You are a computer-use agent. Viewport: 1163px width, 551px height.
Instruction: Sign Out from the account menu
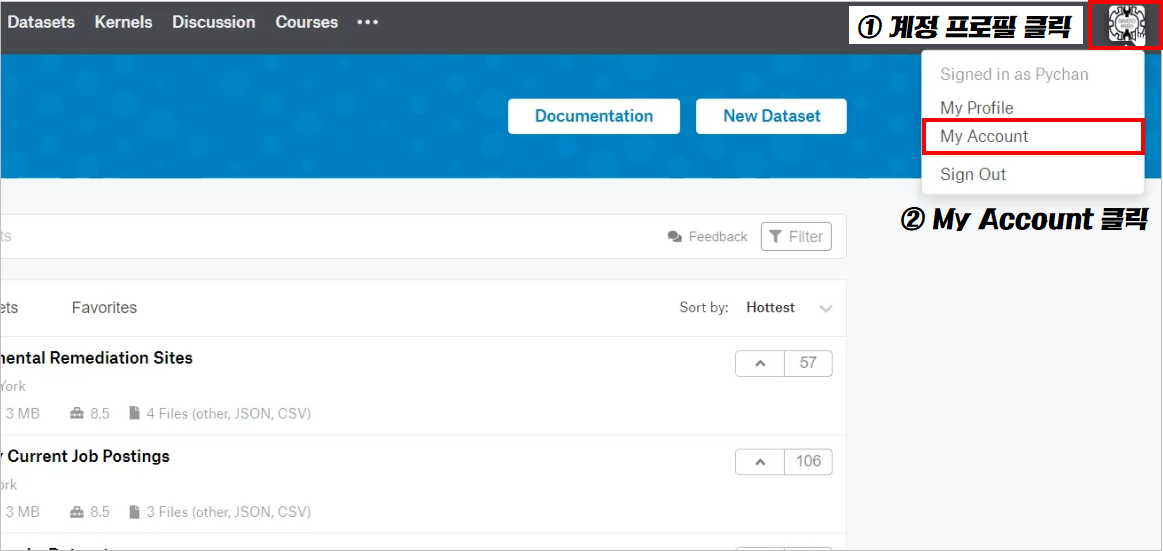click(972, 175)
